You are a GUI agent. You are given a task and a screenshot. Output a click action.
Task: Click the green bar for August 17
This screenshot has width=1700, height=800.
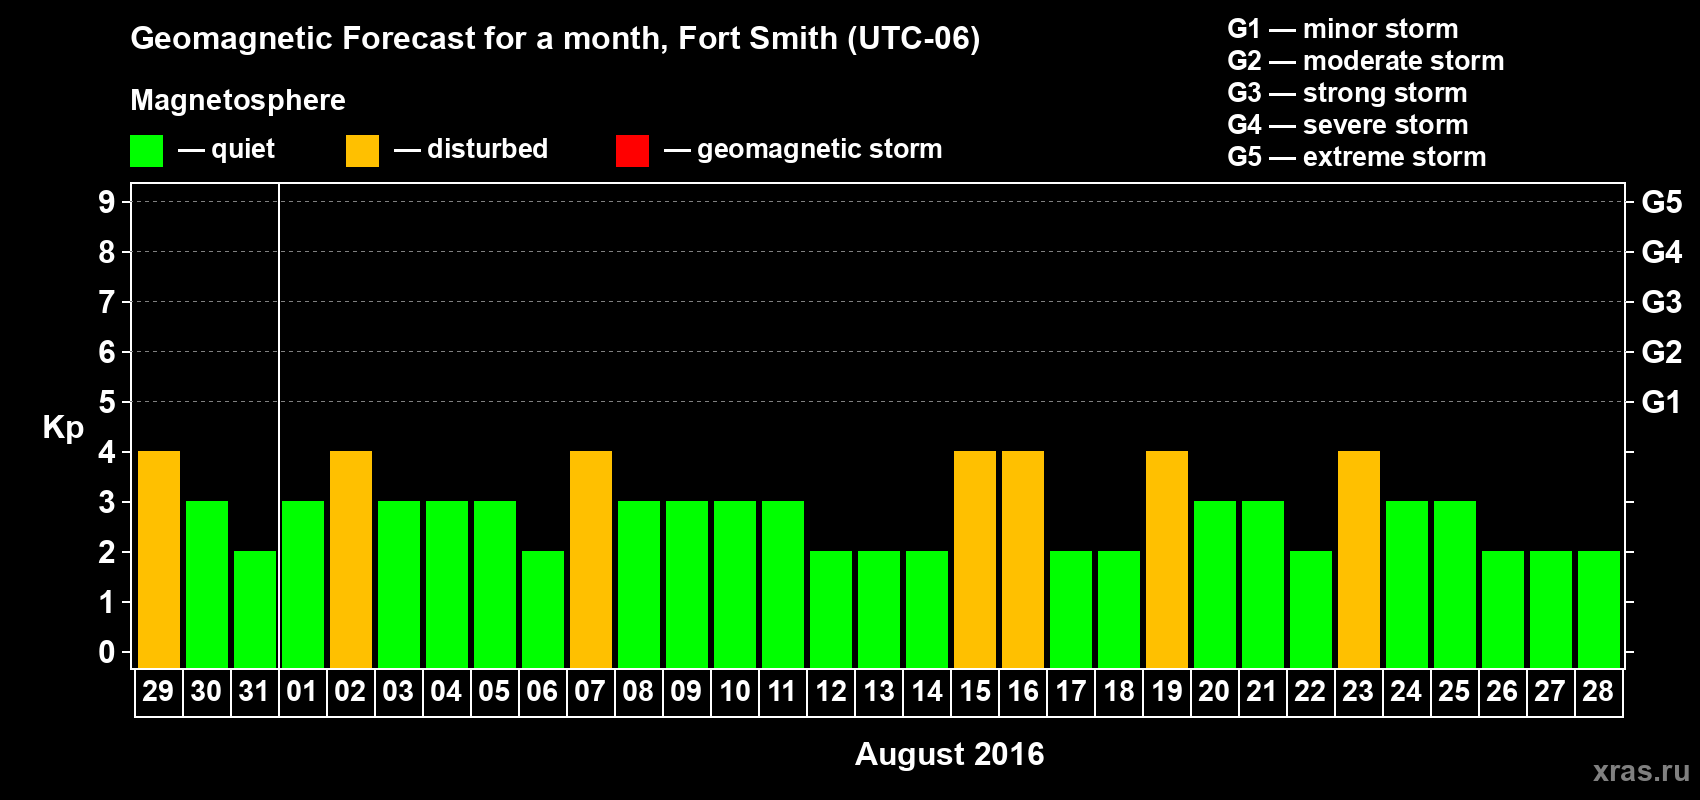[1071, 609]
